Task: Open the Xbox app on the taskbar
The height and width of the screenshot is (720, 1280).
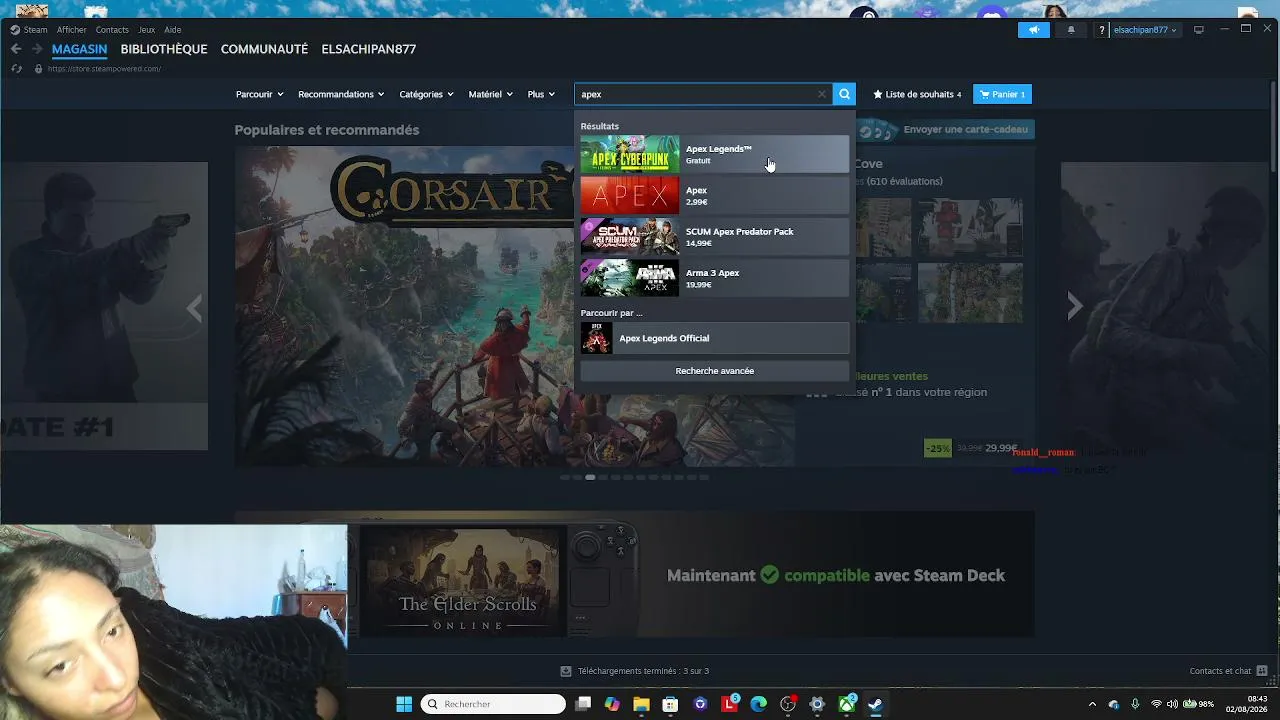Action: click(x=846, y=704)
